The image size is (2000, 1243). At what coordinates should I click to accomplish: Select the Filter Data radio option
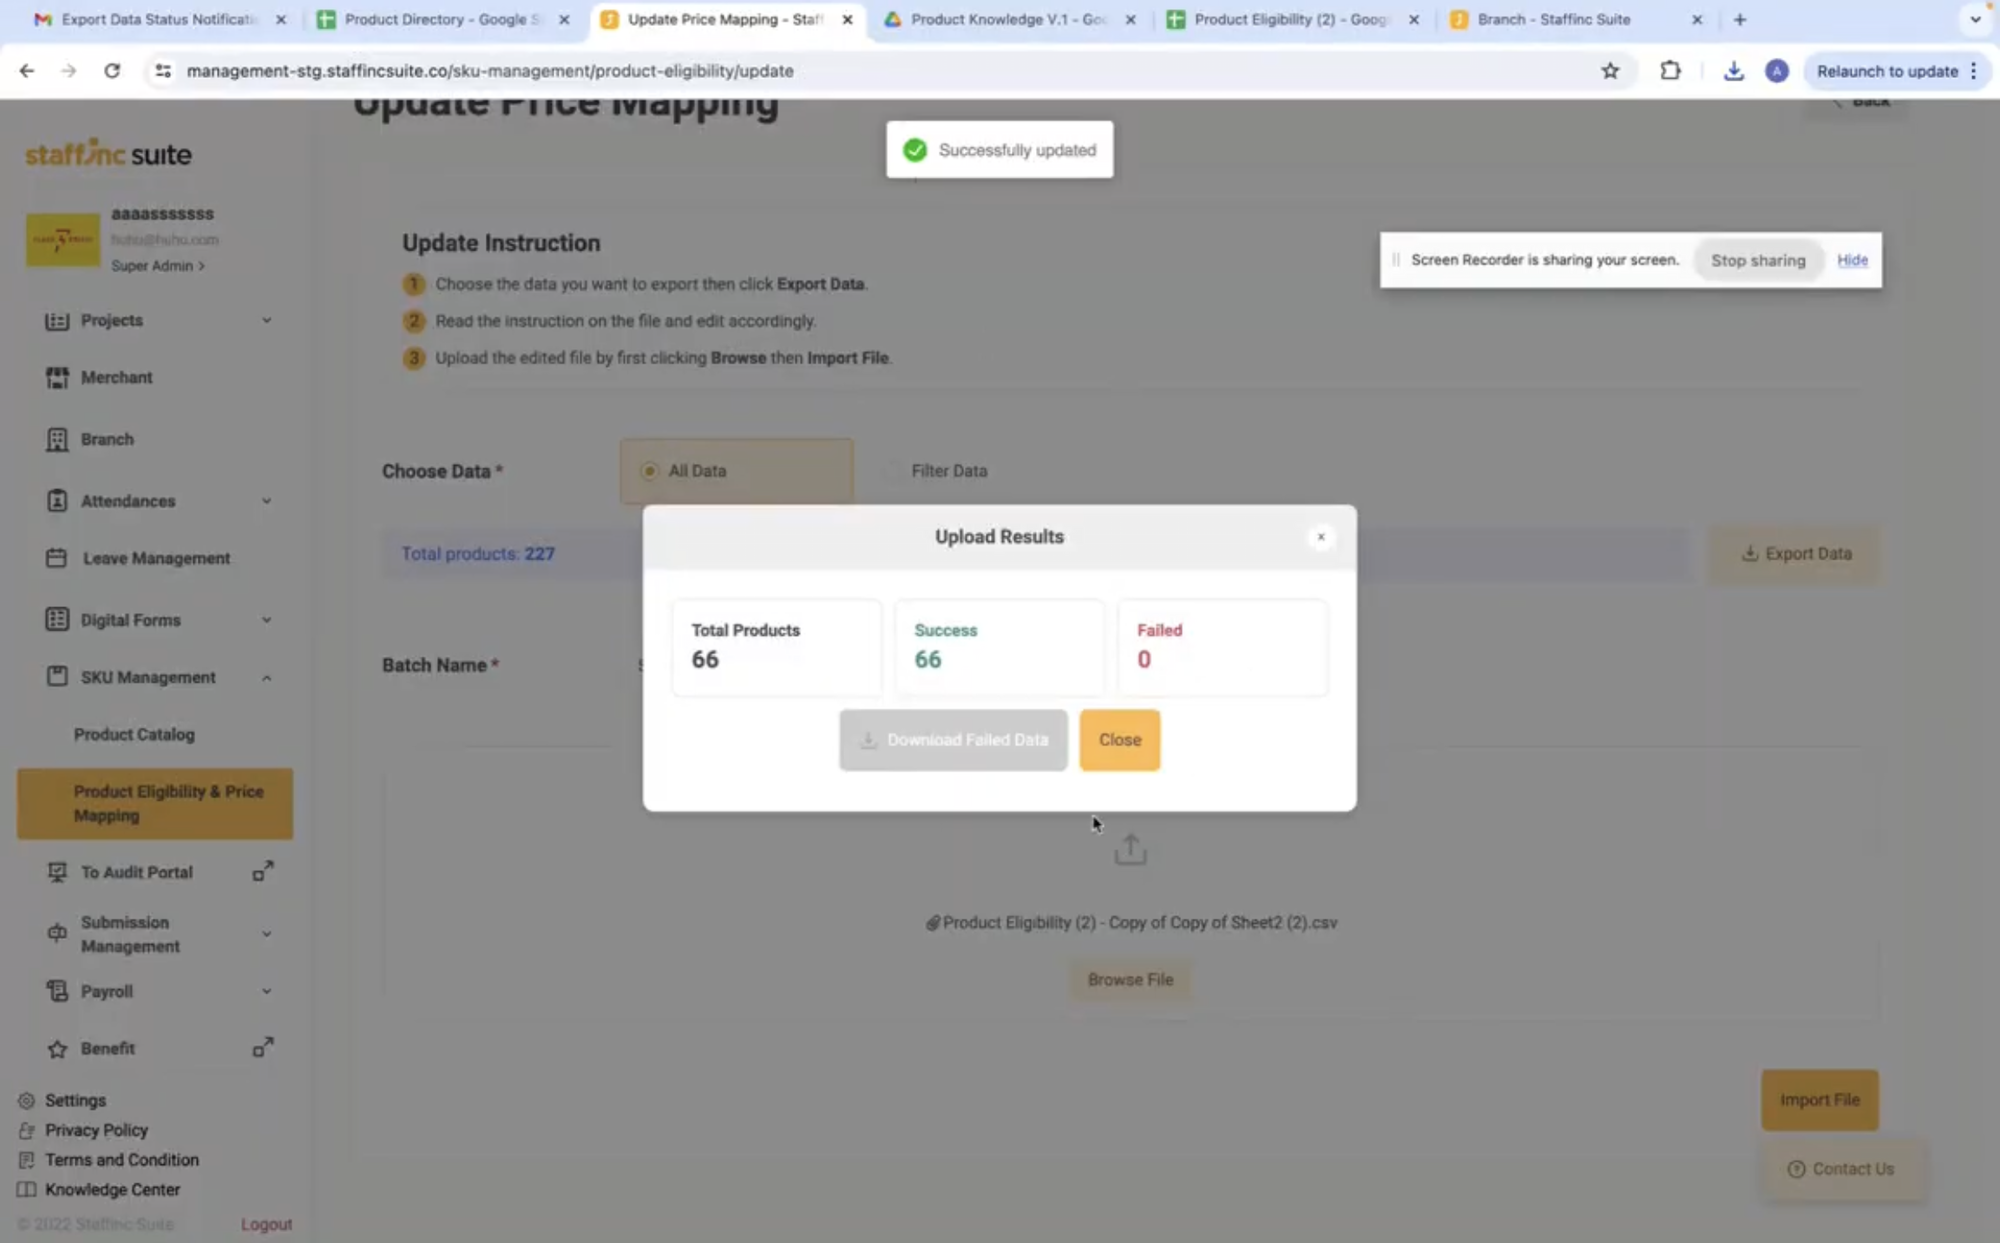[x=893, y=470]
